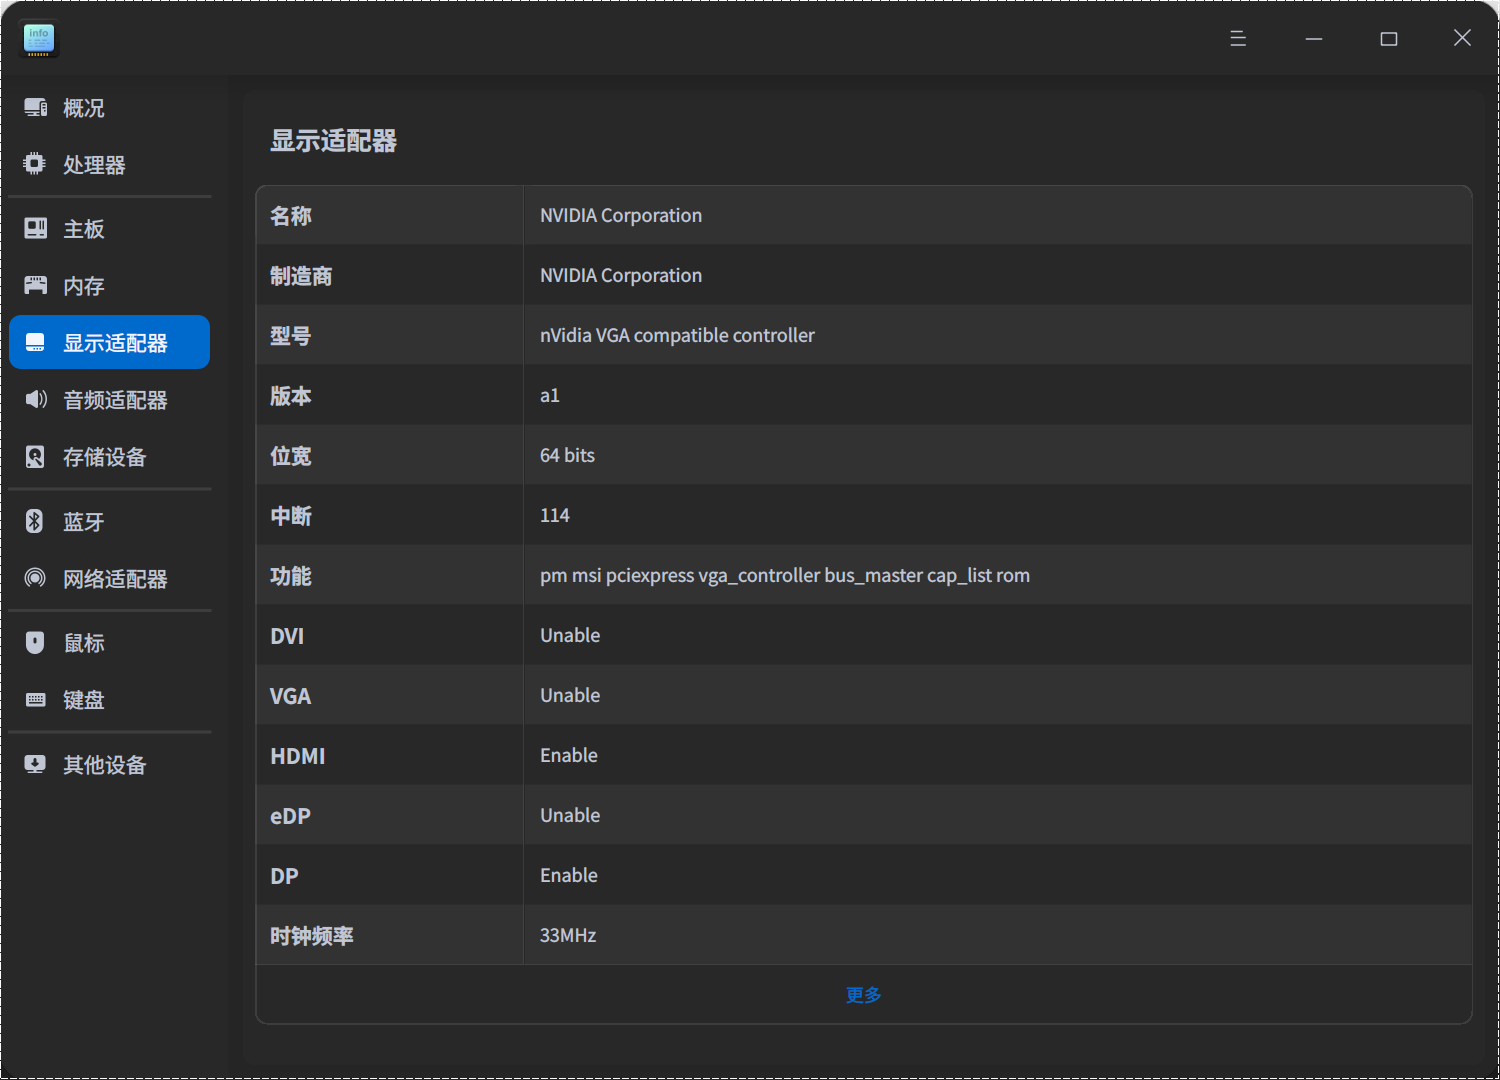Click the Enable value in DP row

[569, 876]
